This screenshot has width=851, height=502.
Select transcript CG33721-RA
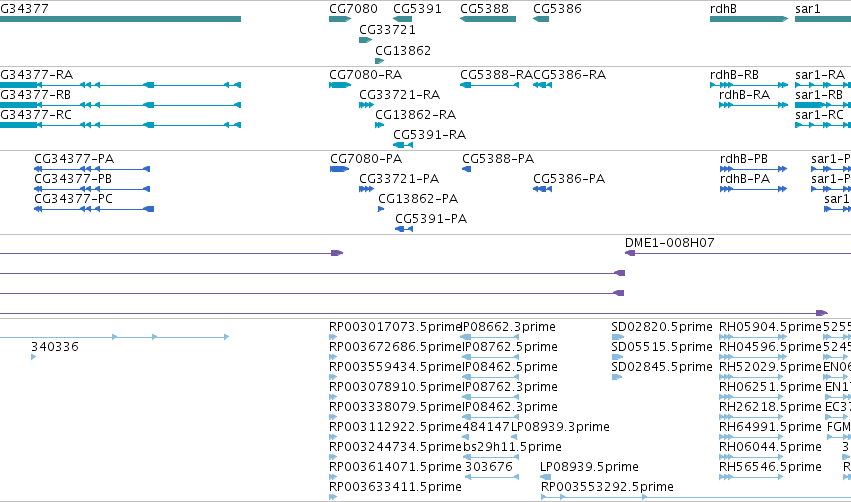tap(366, 105)
